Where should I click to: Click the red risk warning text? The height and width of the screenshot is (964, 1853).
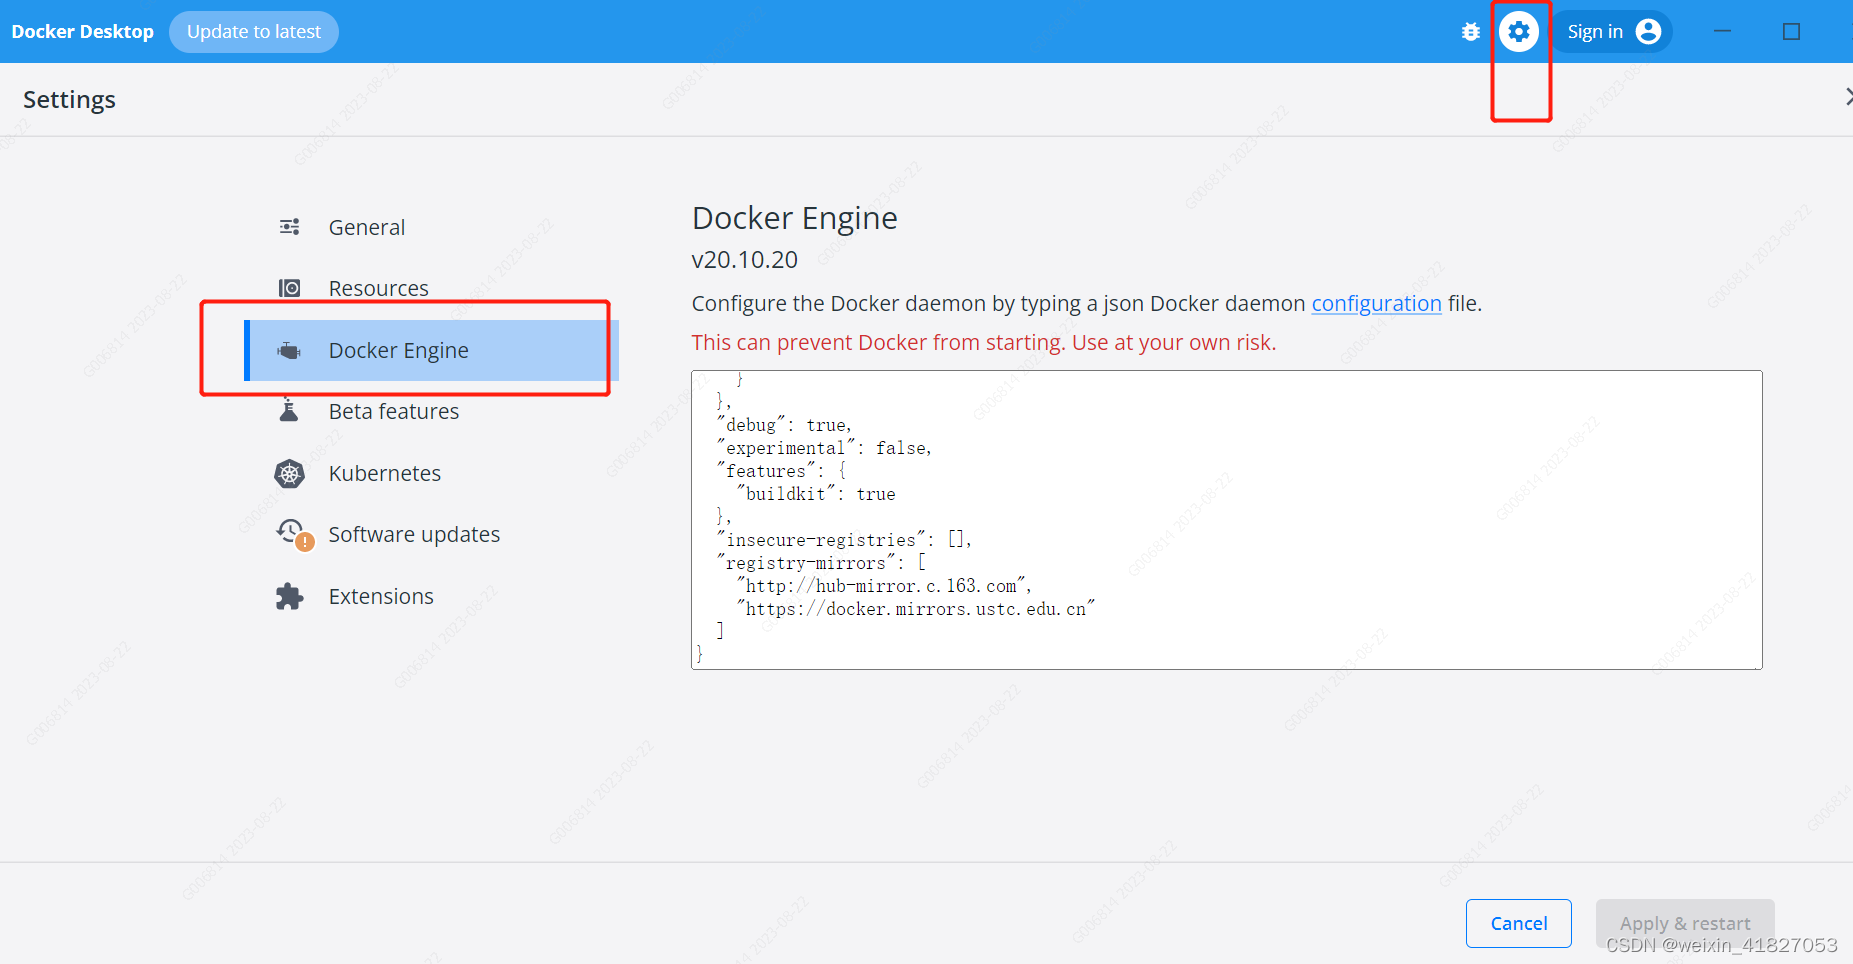coord(984,342)
